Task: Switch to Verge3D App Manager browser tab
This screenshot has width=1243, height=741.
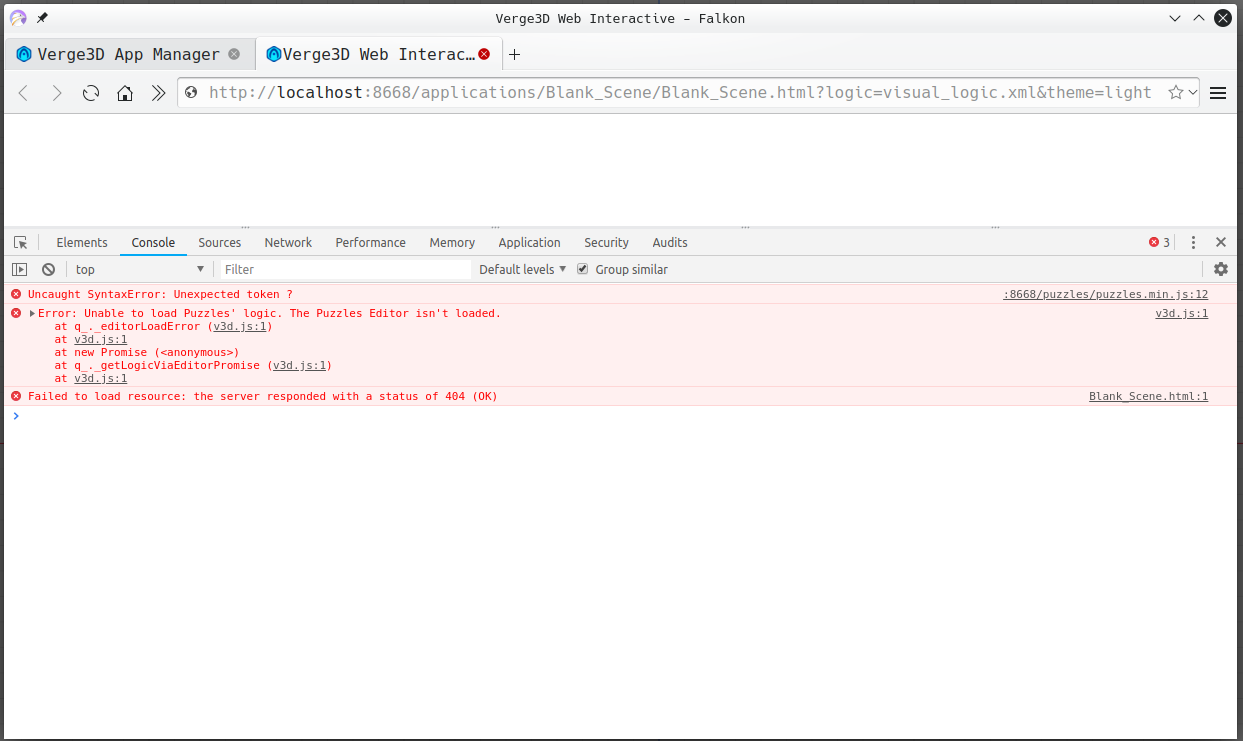Action: [x=128, y=54]
